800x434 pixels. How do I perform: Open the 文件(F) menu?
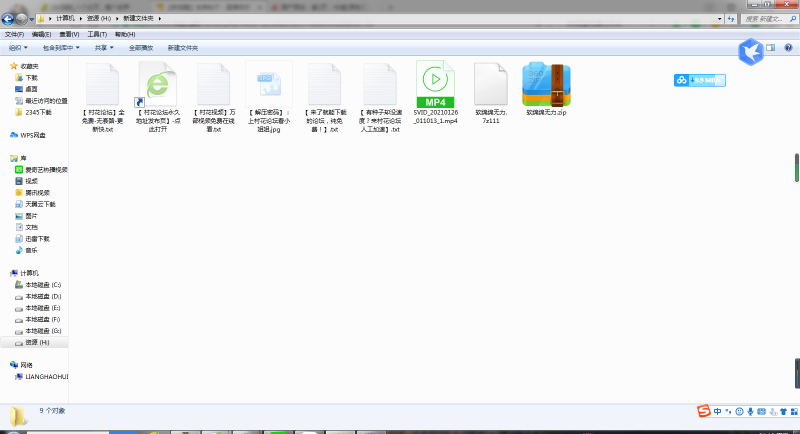coord(14,34)
